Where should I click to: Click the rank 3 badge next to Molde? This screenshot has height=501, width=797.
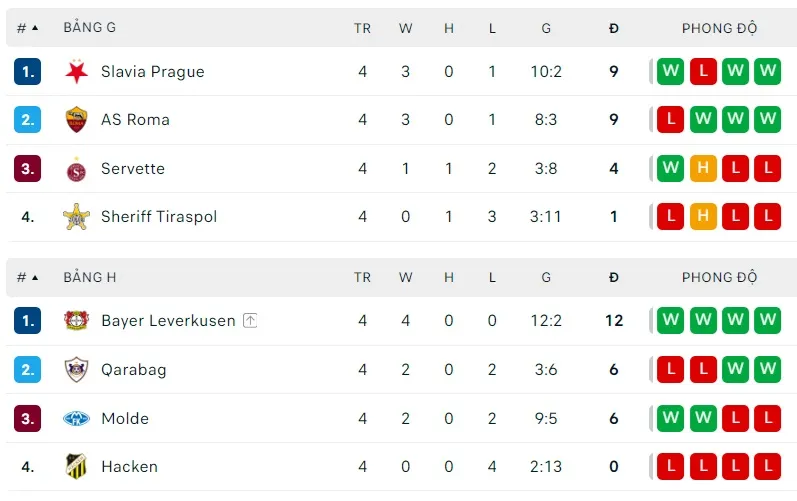click(28, 419)
